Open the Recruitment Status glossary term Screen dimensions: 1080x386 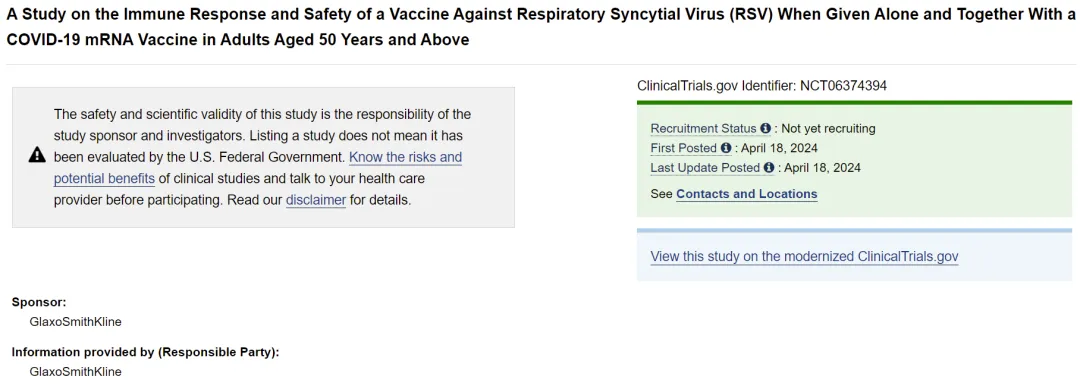pos(704,128)
